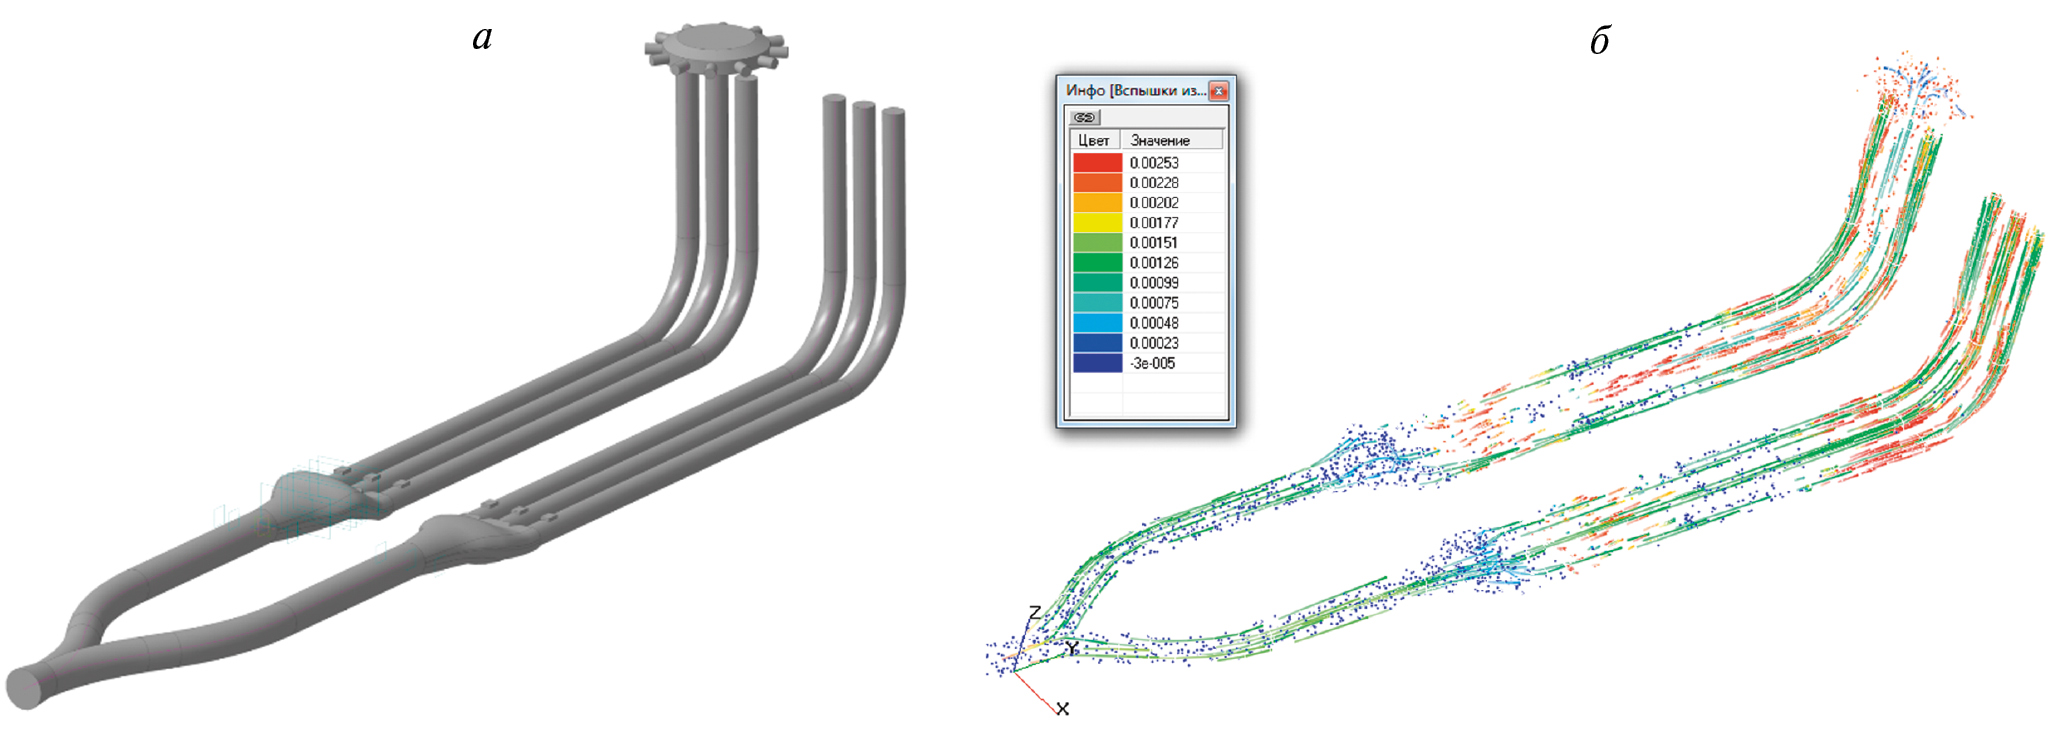Select the value 0.00202
The image size is (2064, 752).
coord(1154,203)
